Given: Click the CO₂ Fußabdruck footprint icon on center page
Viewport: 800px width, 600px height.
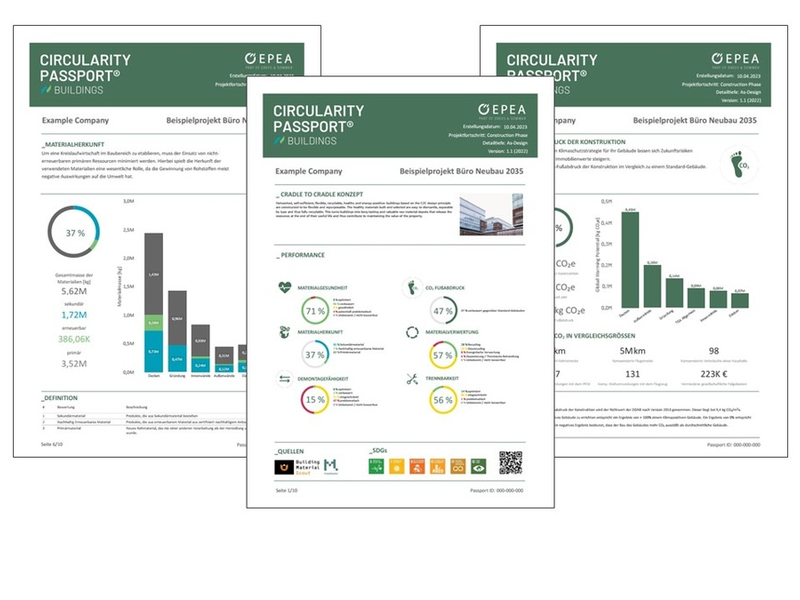Looking at the screenshot, I should pos(413,288).
